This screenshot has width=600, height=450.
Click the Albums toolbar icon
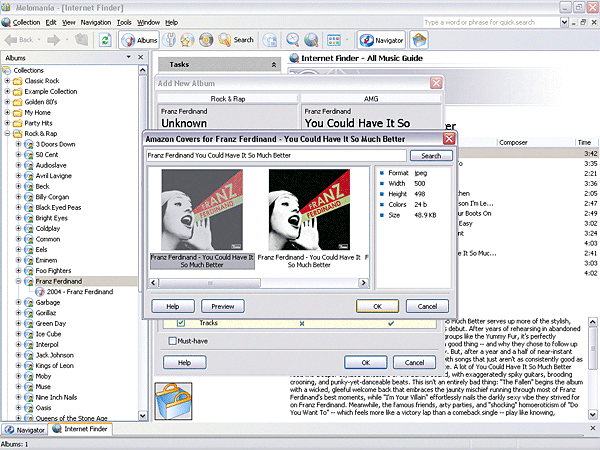coord(137,40)
